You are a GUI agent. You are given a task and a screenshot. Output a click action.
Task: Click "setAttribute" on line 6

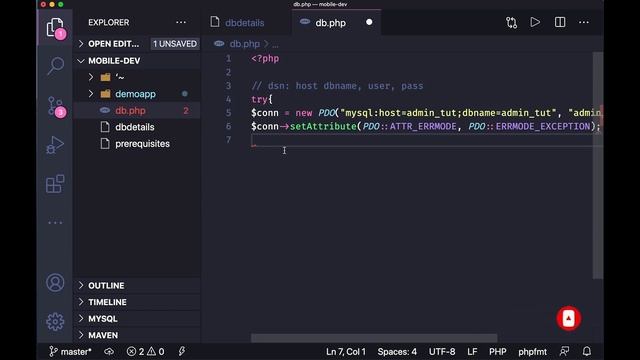pos(323,127)
